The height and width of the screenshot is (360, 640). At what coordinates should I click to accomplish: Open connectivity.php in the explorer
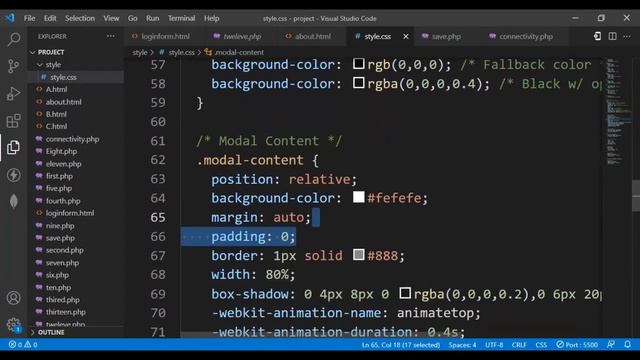[72, 139]
